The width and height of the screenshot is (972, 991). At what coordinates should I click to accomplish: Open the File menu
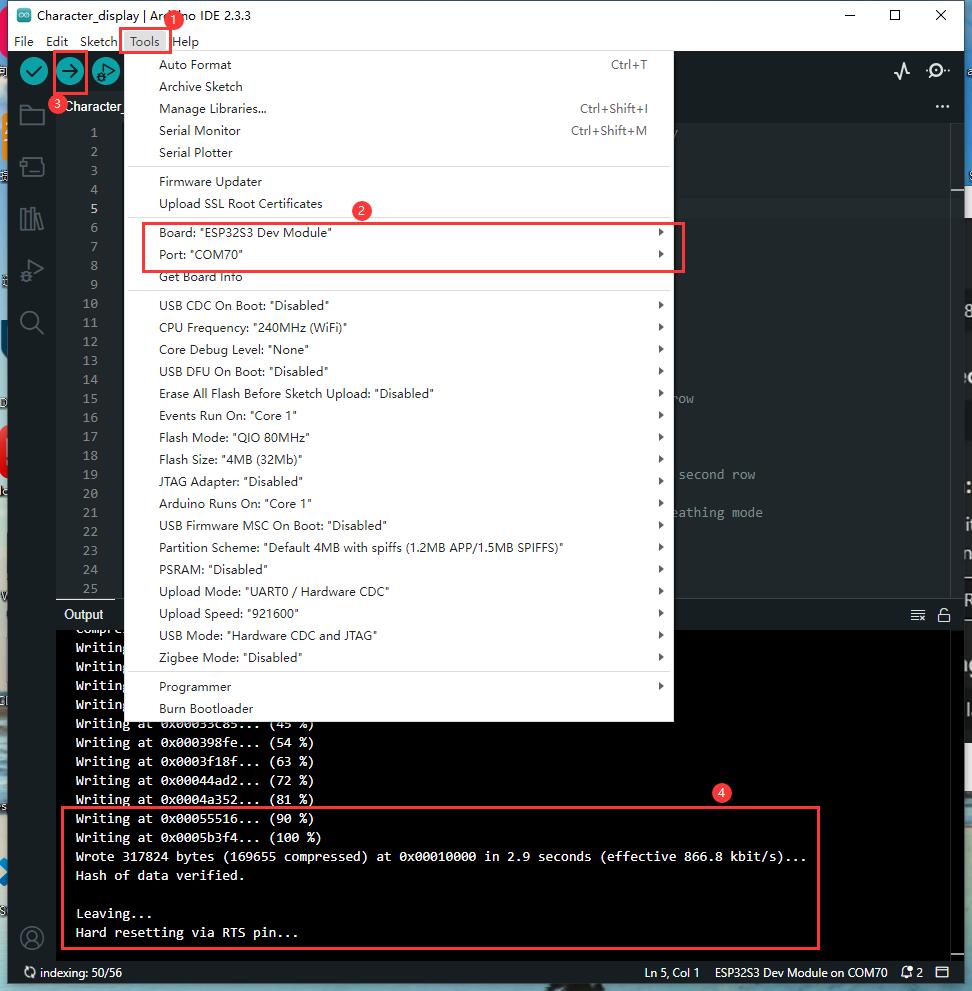24,42
